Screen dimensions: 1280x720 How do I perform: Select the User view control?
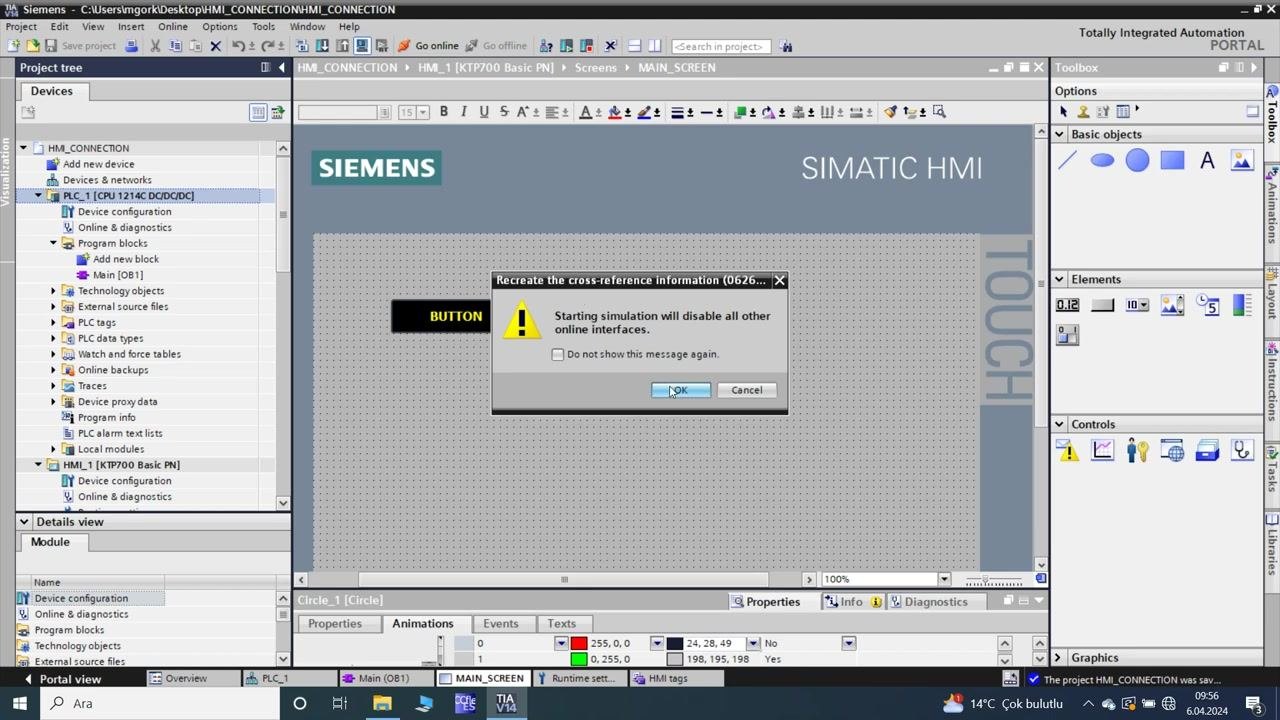(x=1137, y=451)
